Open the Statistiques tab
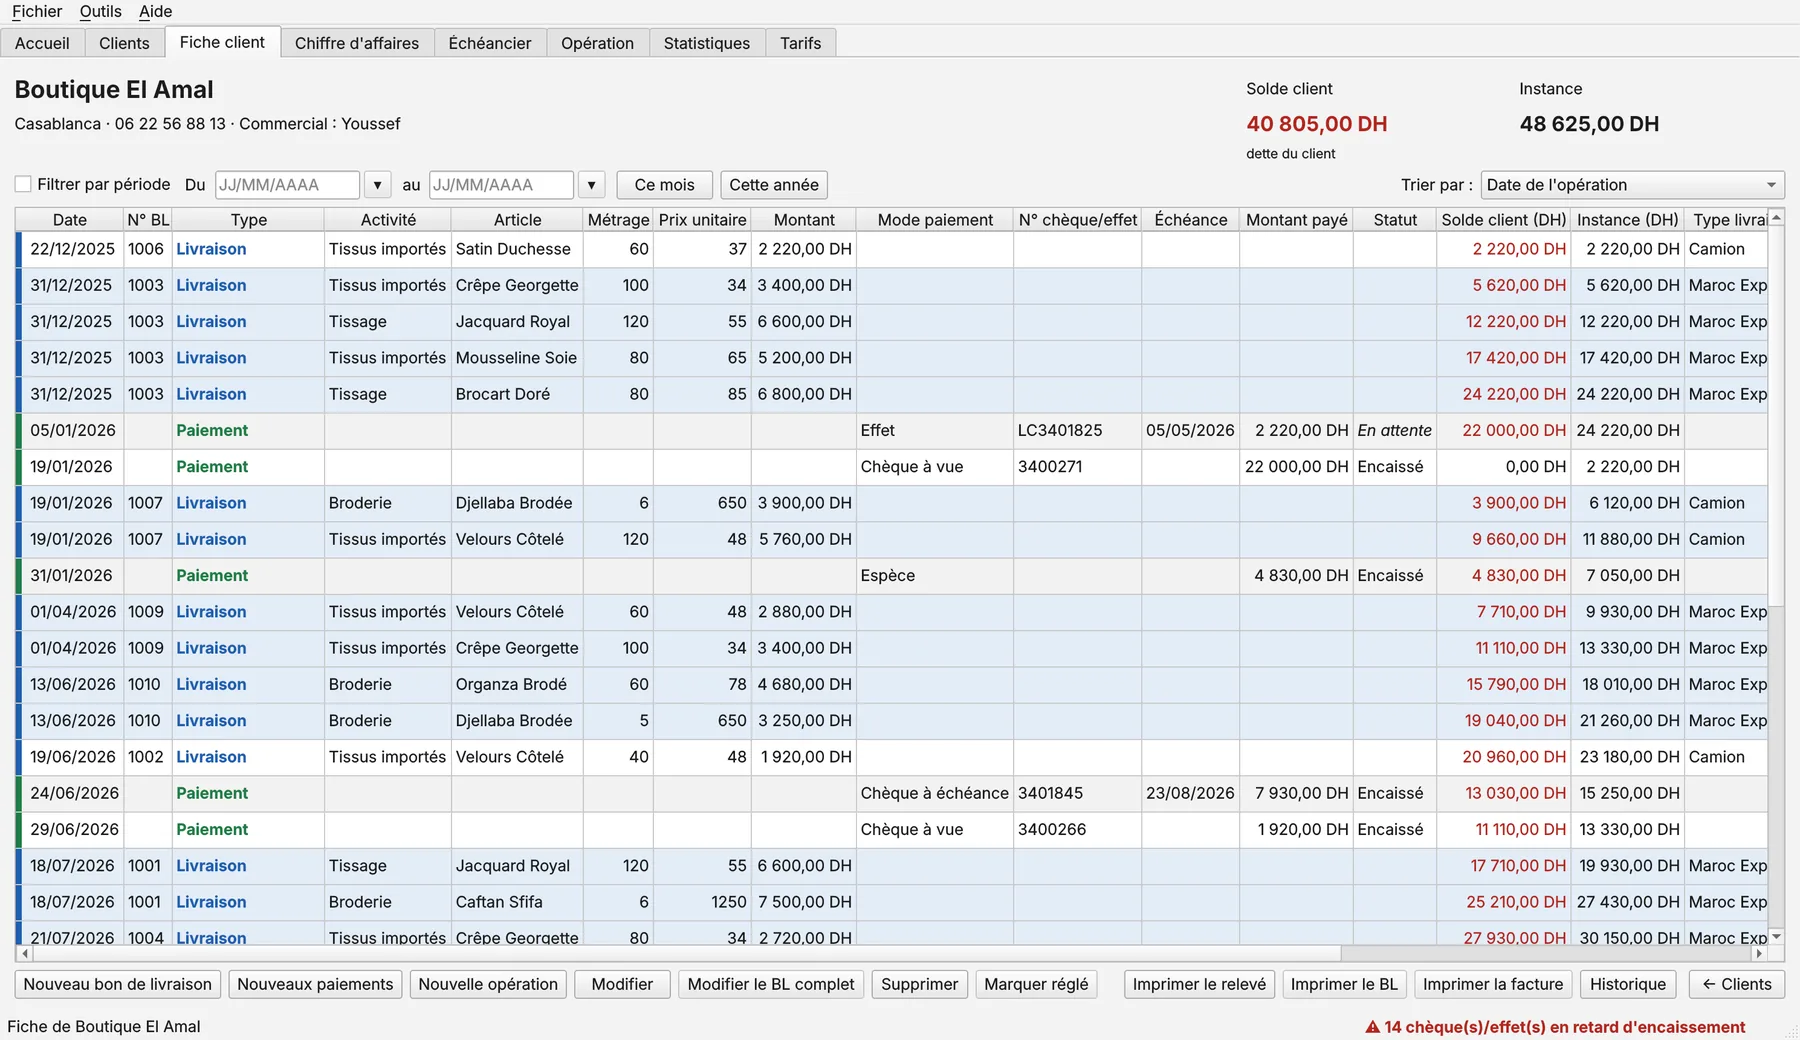 pos(707,43)
